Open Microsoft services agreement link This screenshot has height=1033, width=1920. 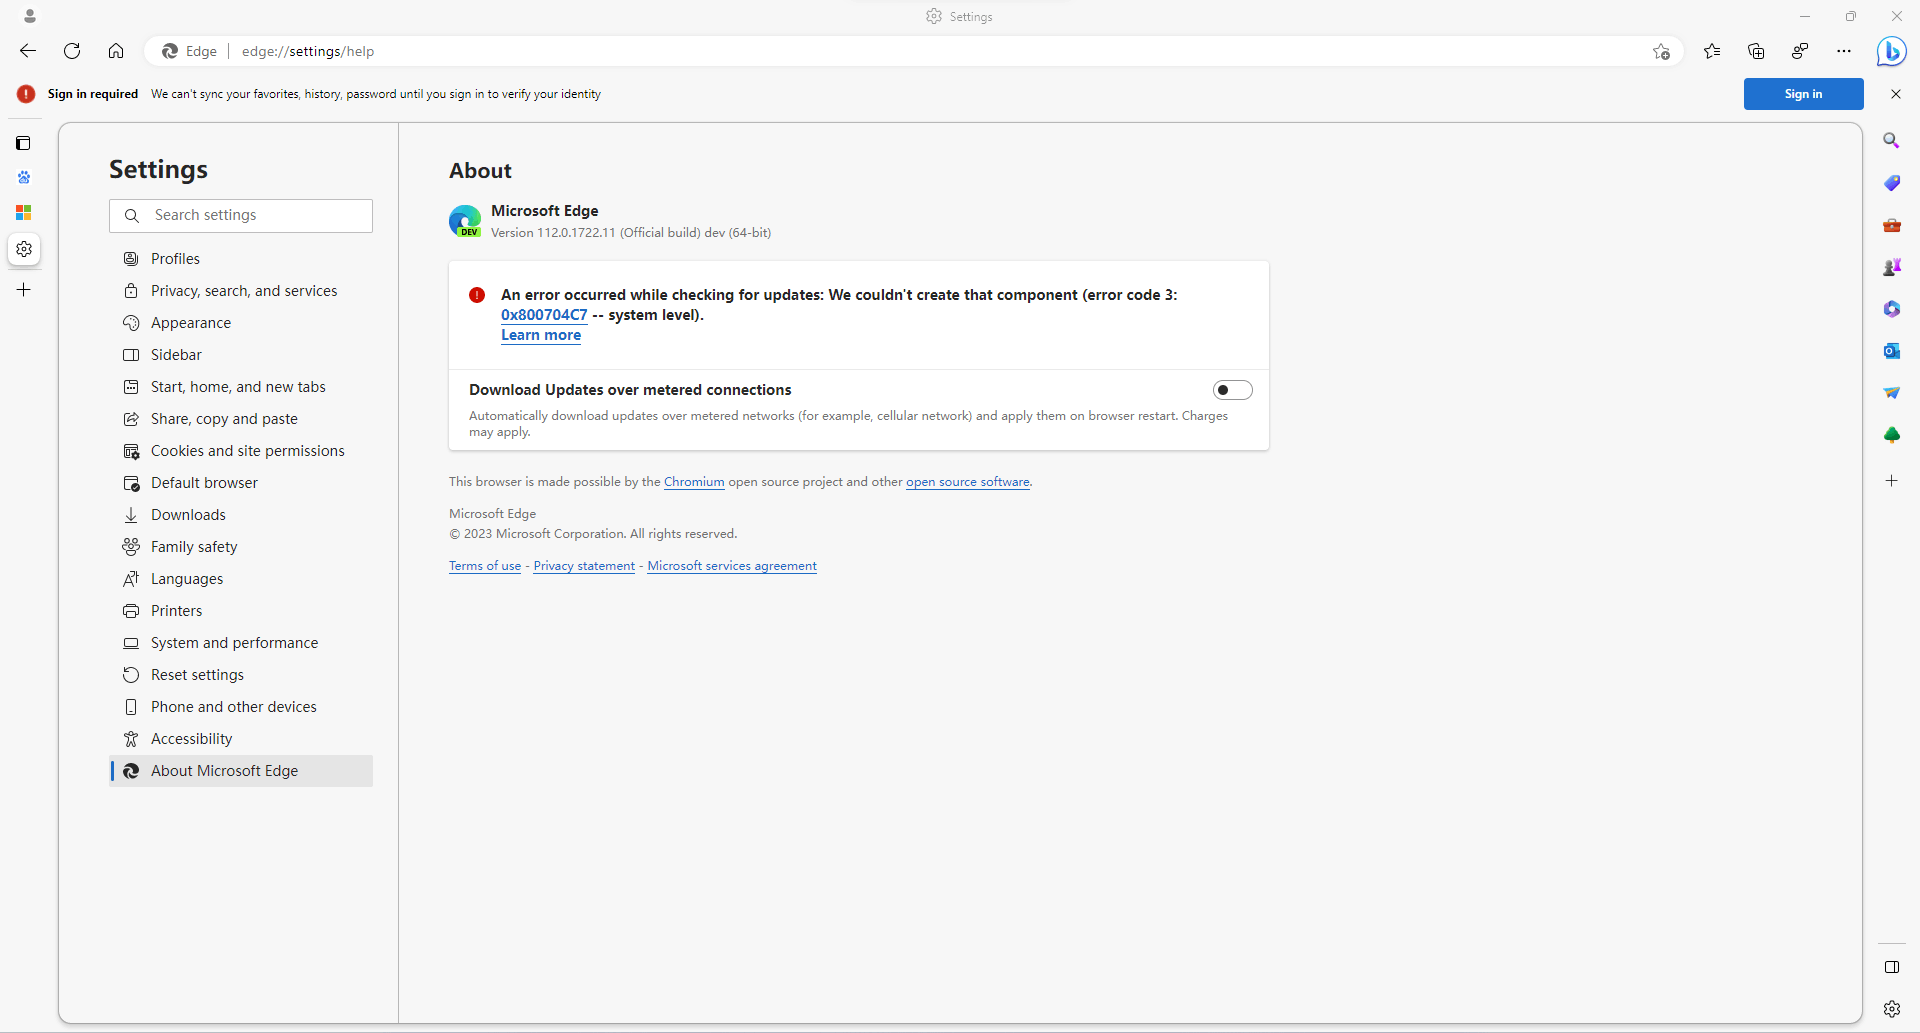click(x=732, y=566)
